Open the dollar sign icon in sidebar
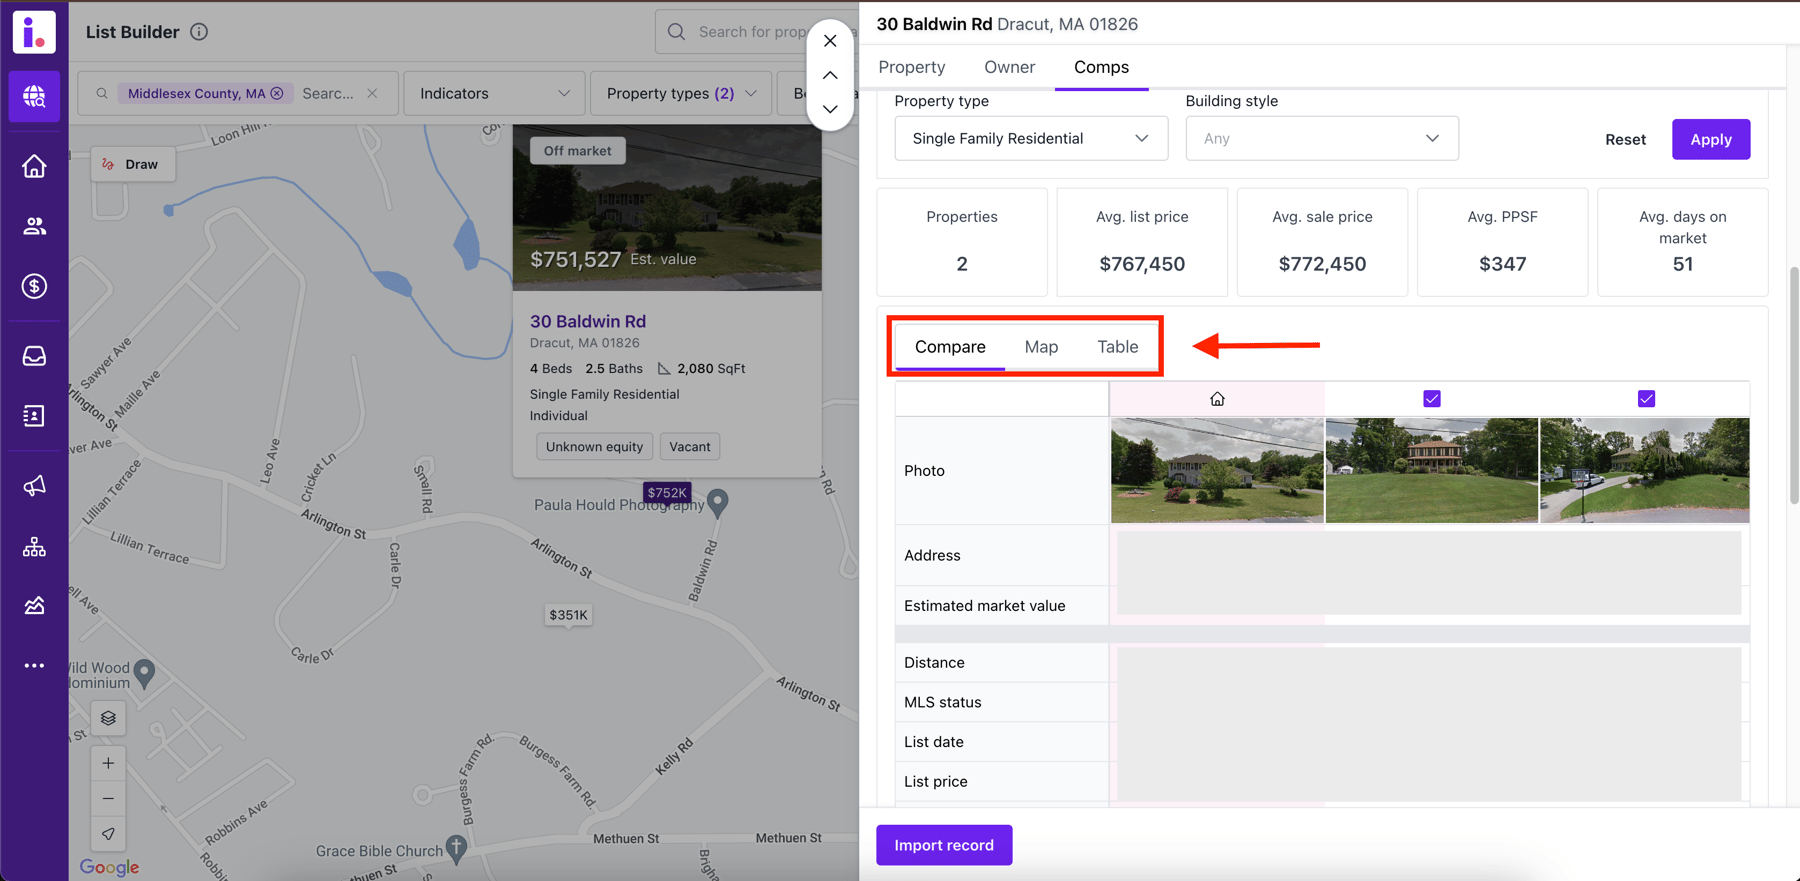Screen dimensions: 1800x881 (34, 286)
